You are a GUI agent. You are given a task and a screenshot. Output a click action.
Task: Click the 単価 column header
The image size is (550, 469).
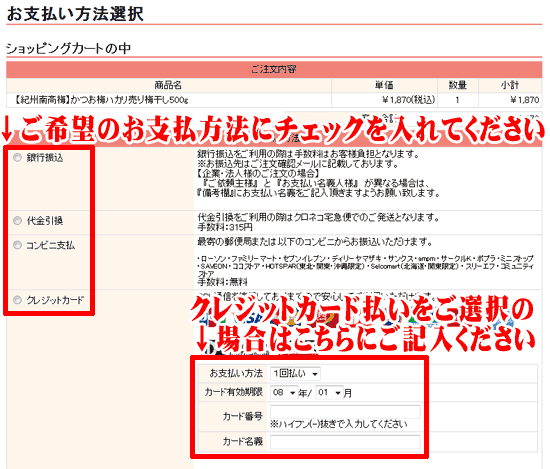tap(384, 85)
